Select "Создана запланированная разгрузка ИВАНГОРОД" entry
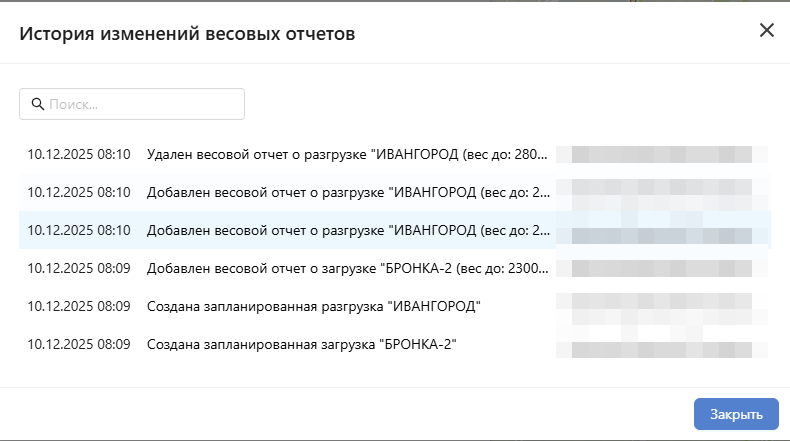This screenshot has width=790, height=441. (x=313, y=306)
